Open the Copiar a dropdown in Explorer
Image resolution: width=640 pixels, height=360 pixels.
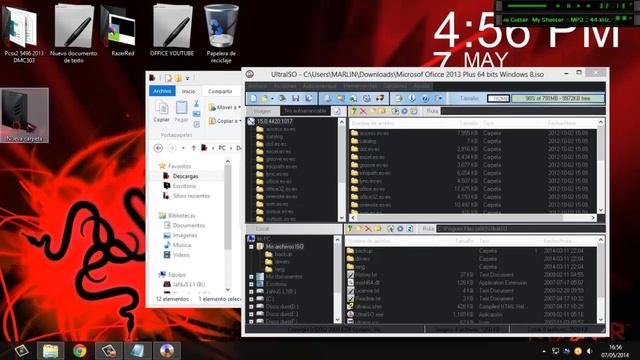[x=224, y=121]
